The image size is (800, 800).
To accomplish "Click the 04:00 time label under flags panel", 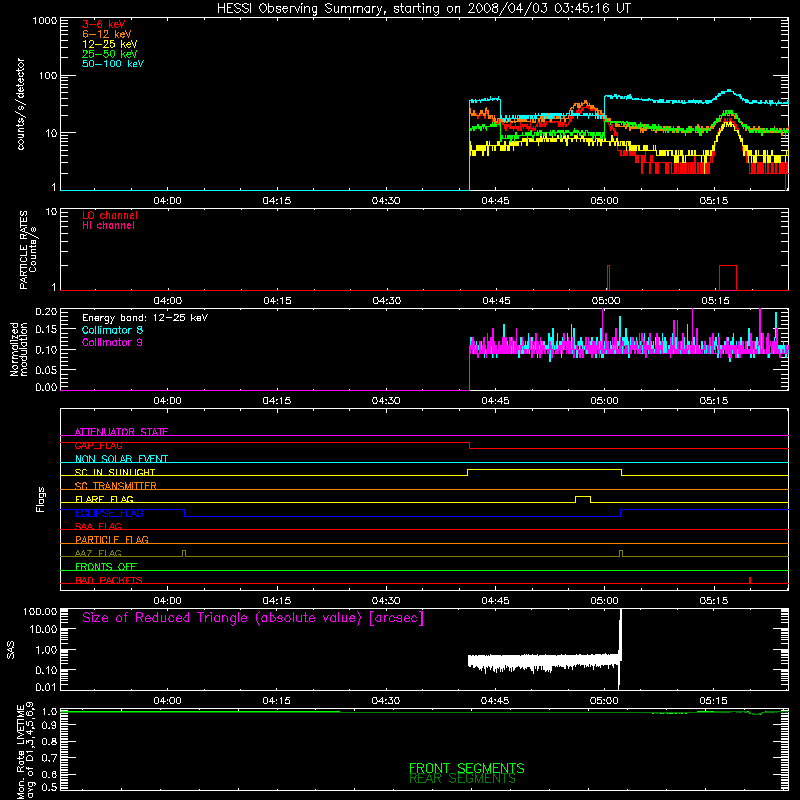I will pyautogui.click(x=167, y=601).
